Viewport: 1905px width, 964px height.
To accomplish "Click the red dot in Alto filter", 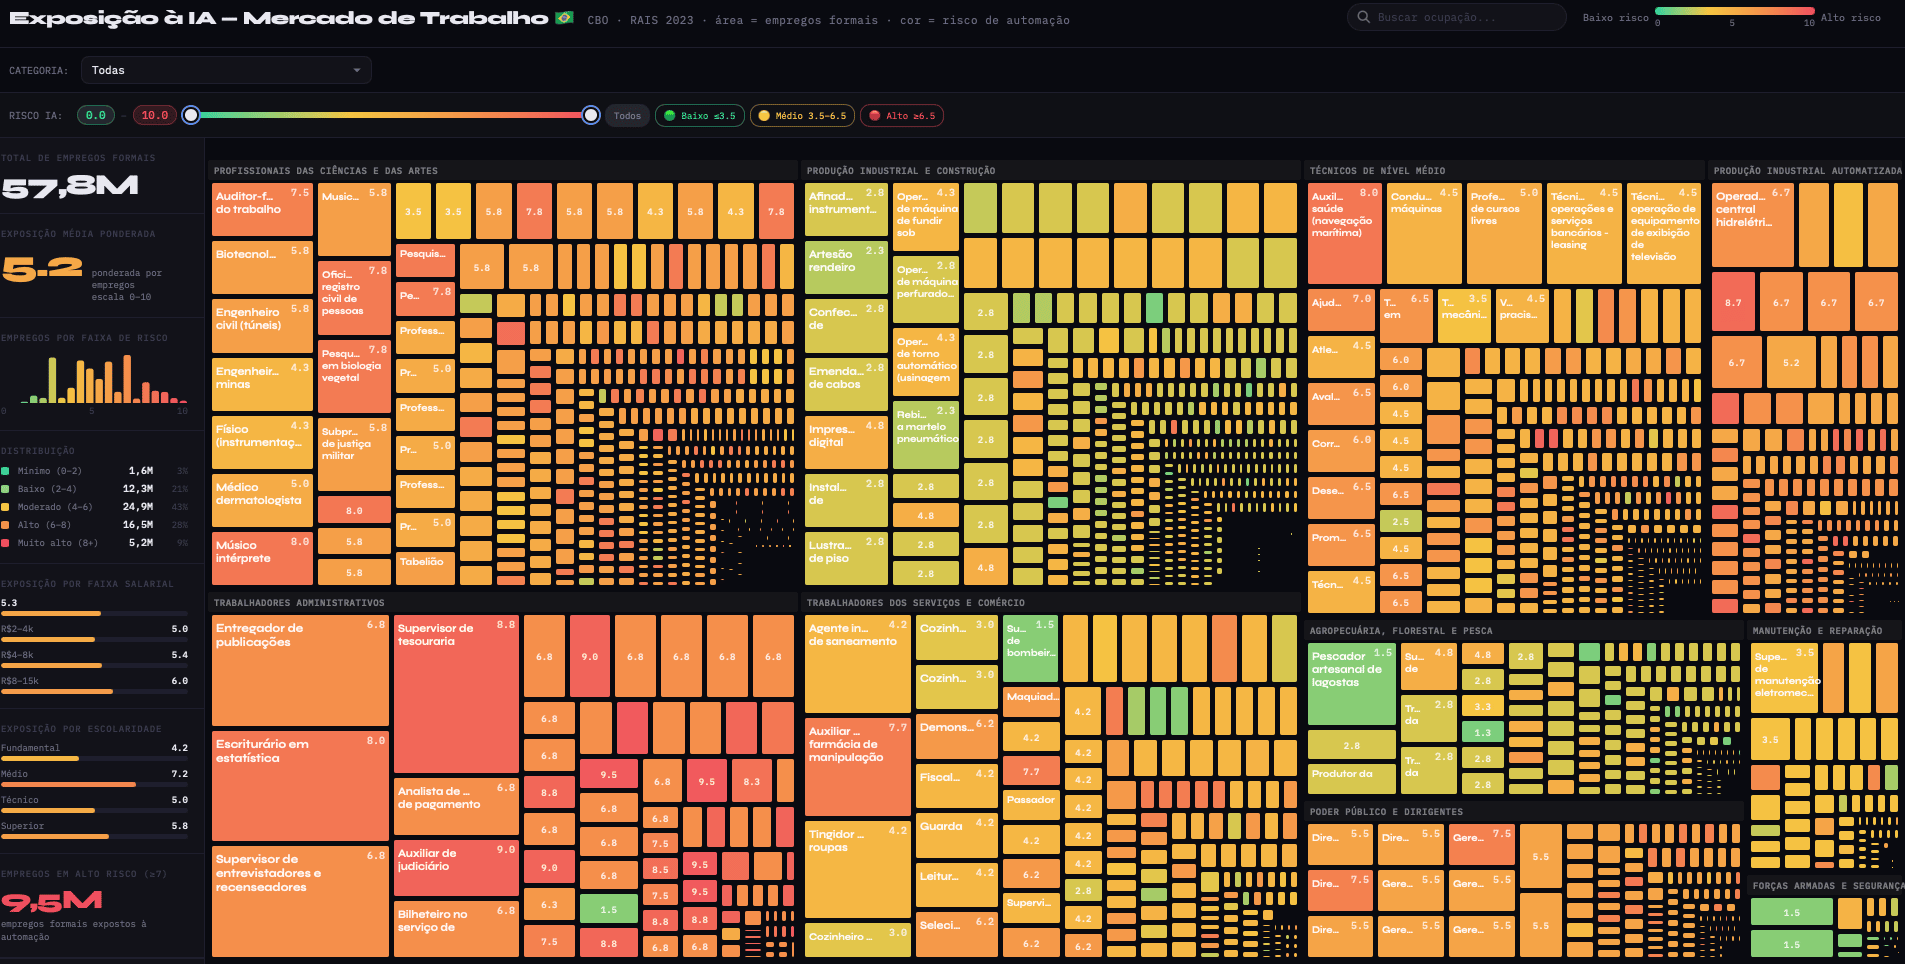I will pos(875,116).
